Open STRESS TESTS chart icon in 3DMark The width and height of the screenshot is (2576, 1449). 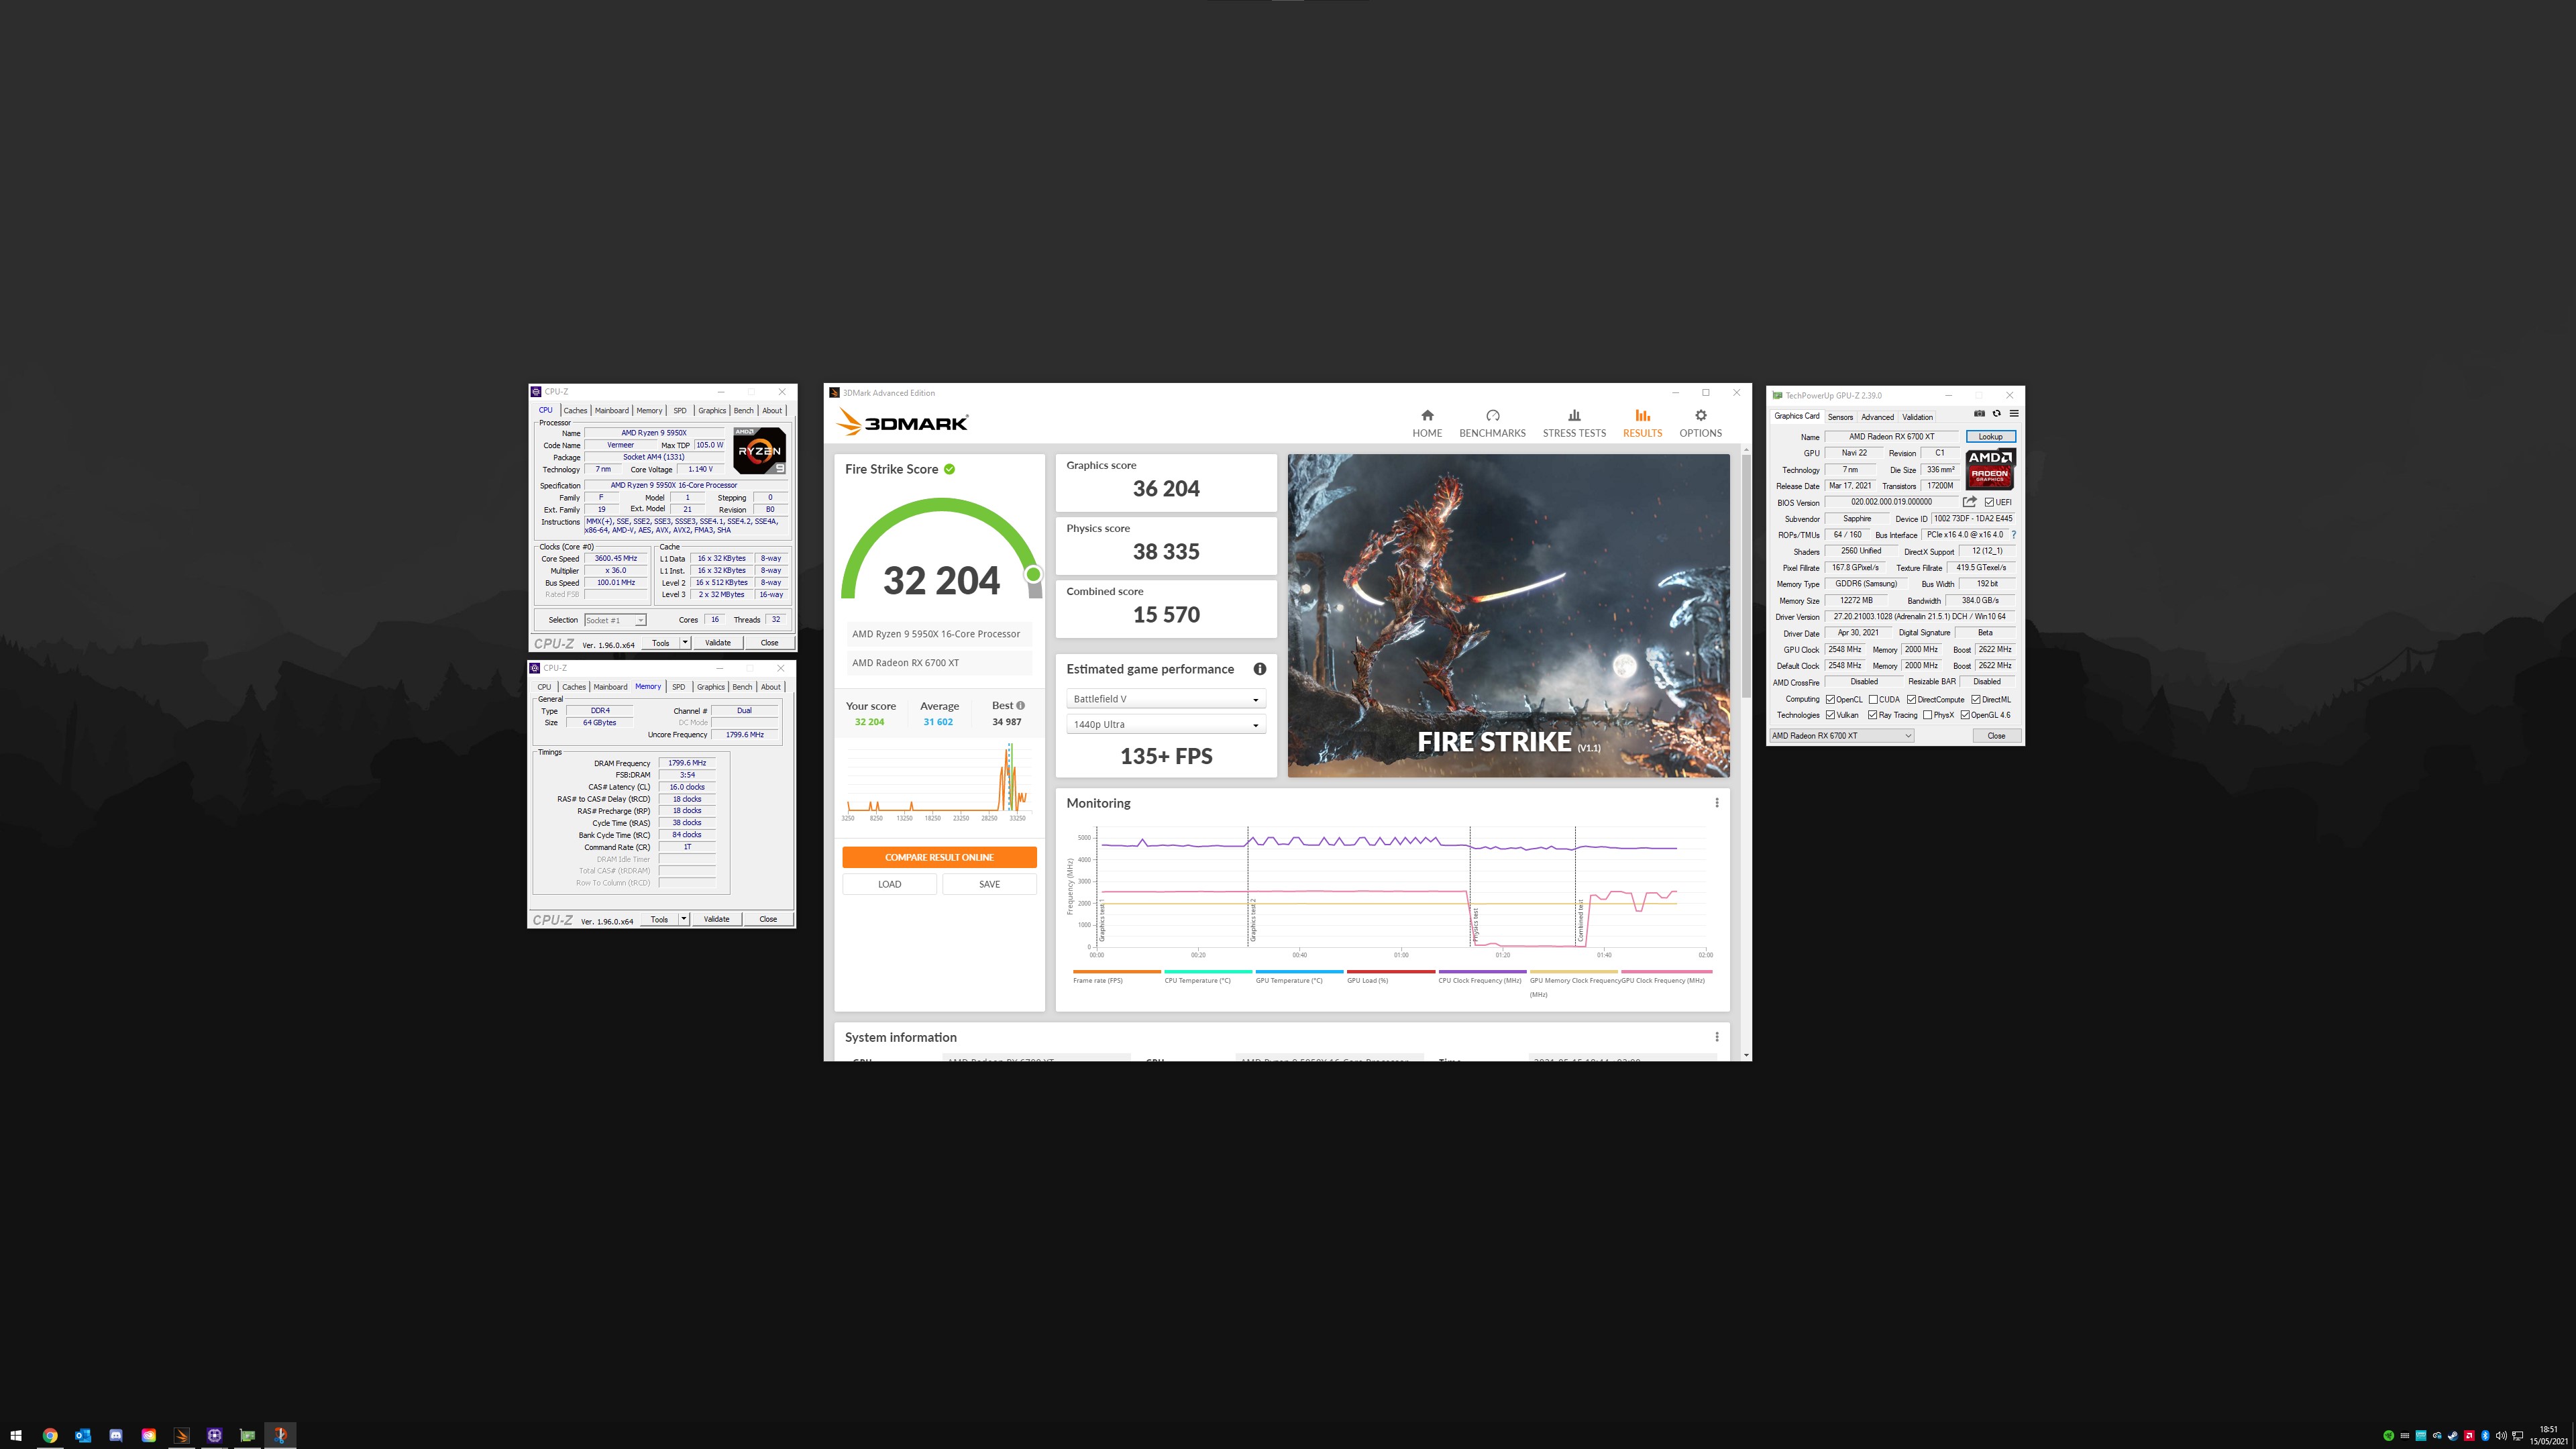click(1574, 415)
